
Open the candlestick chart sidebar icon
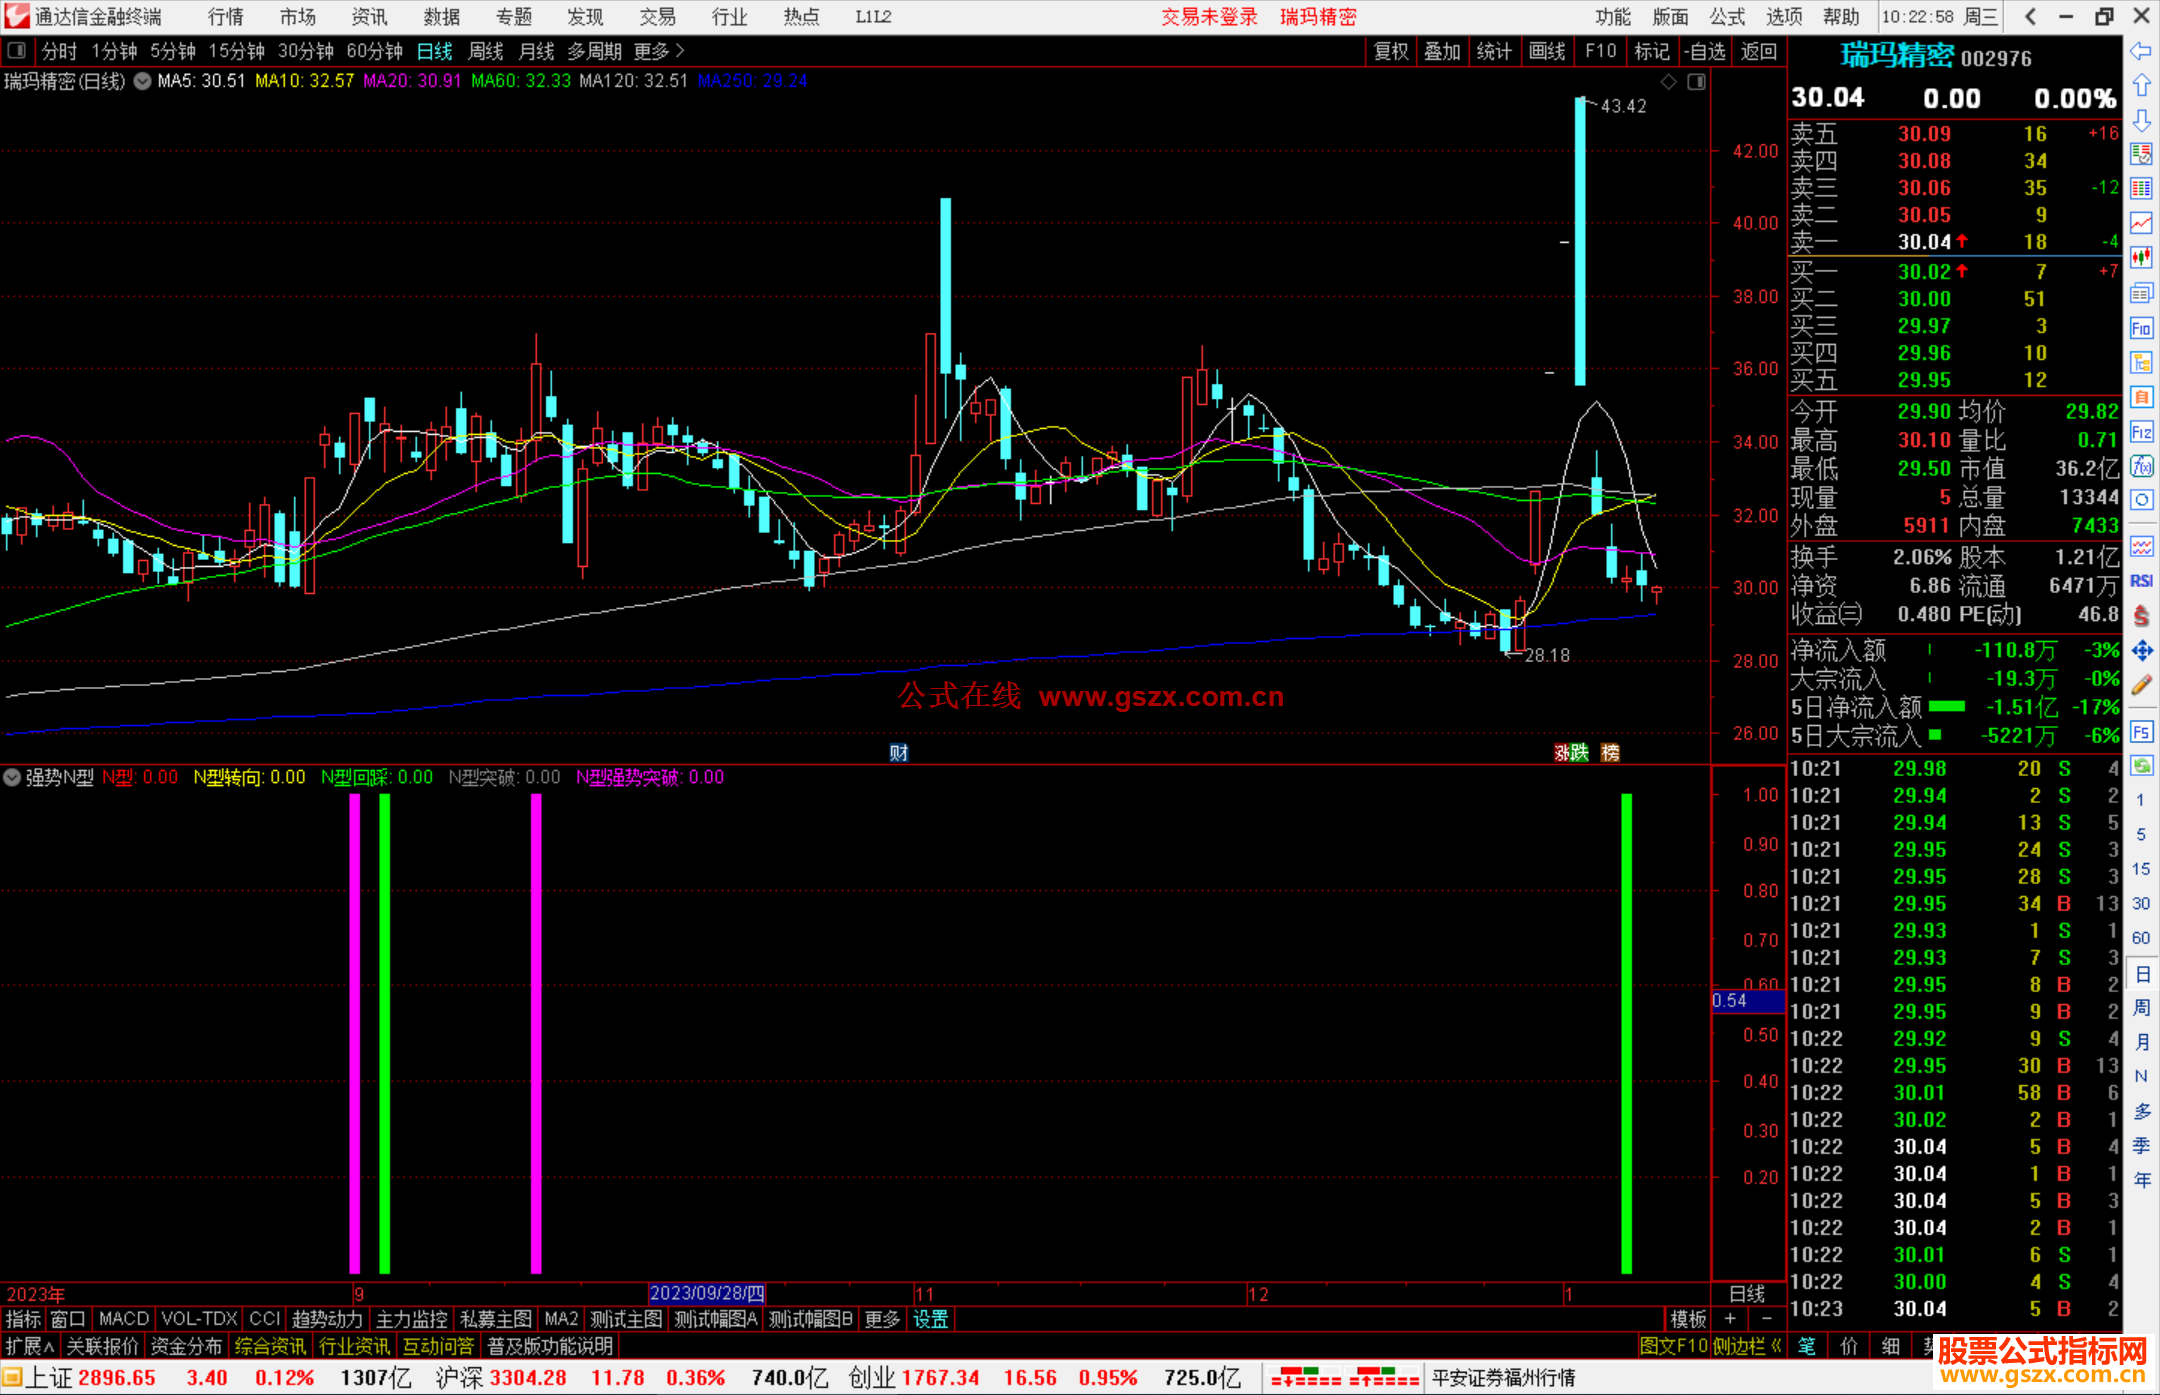tap(2141, 257)
